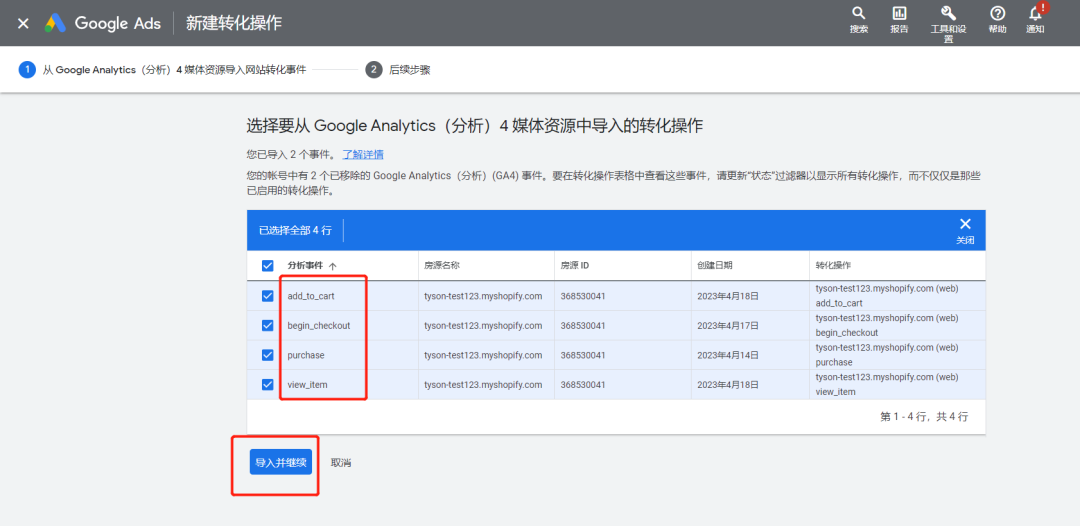Uncheck the view_item event checkbox

(x=267, y=385)
